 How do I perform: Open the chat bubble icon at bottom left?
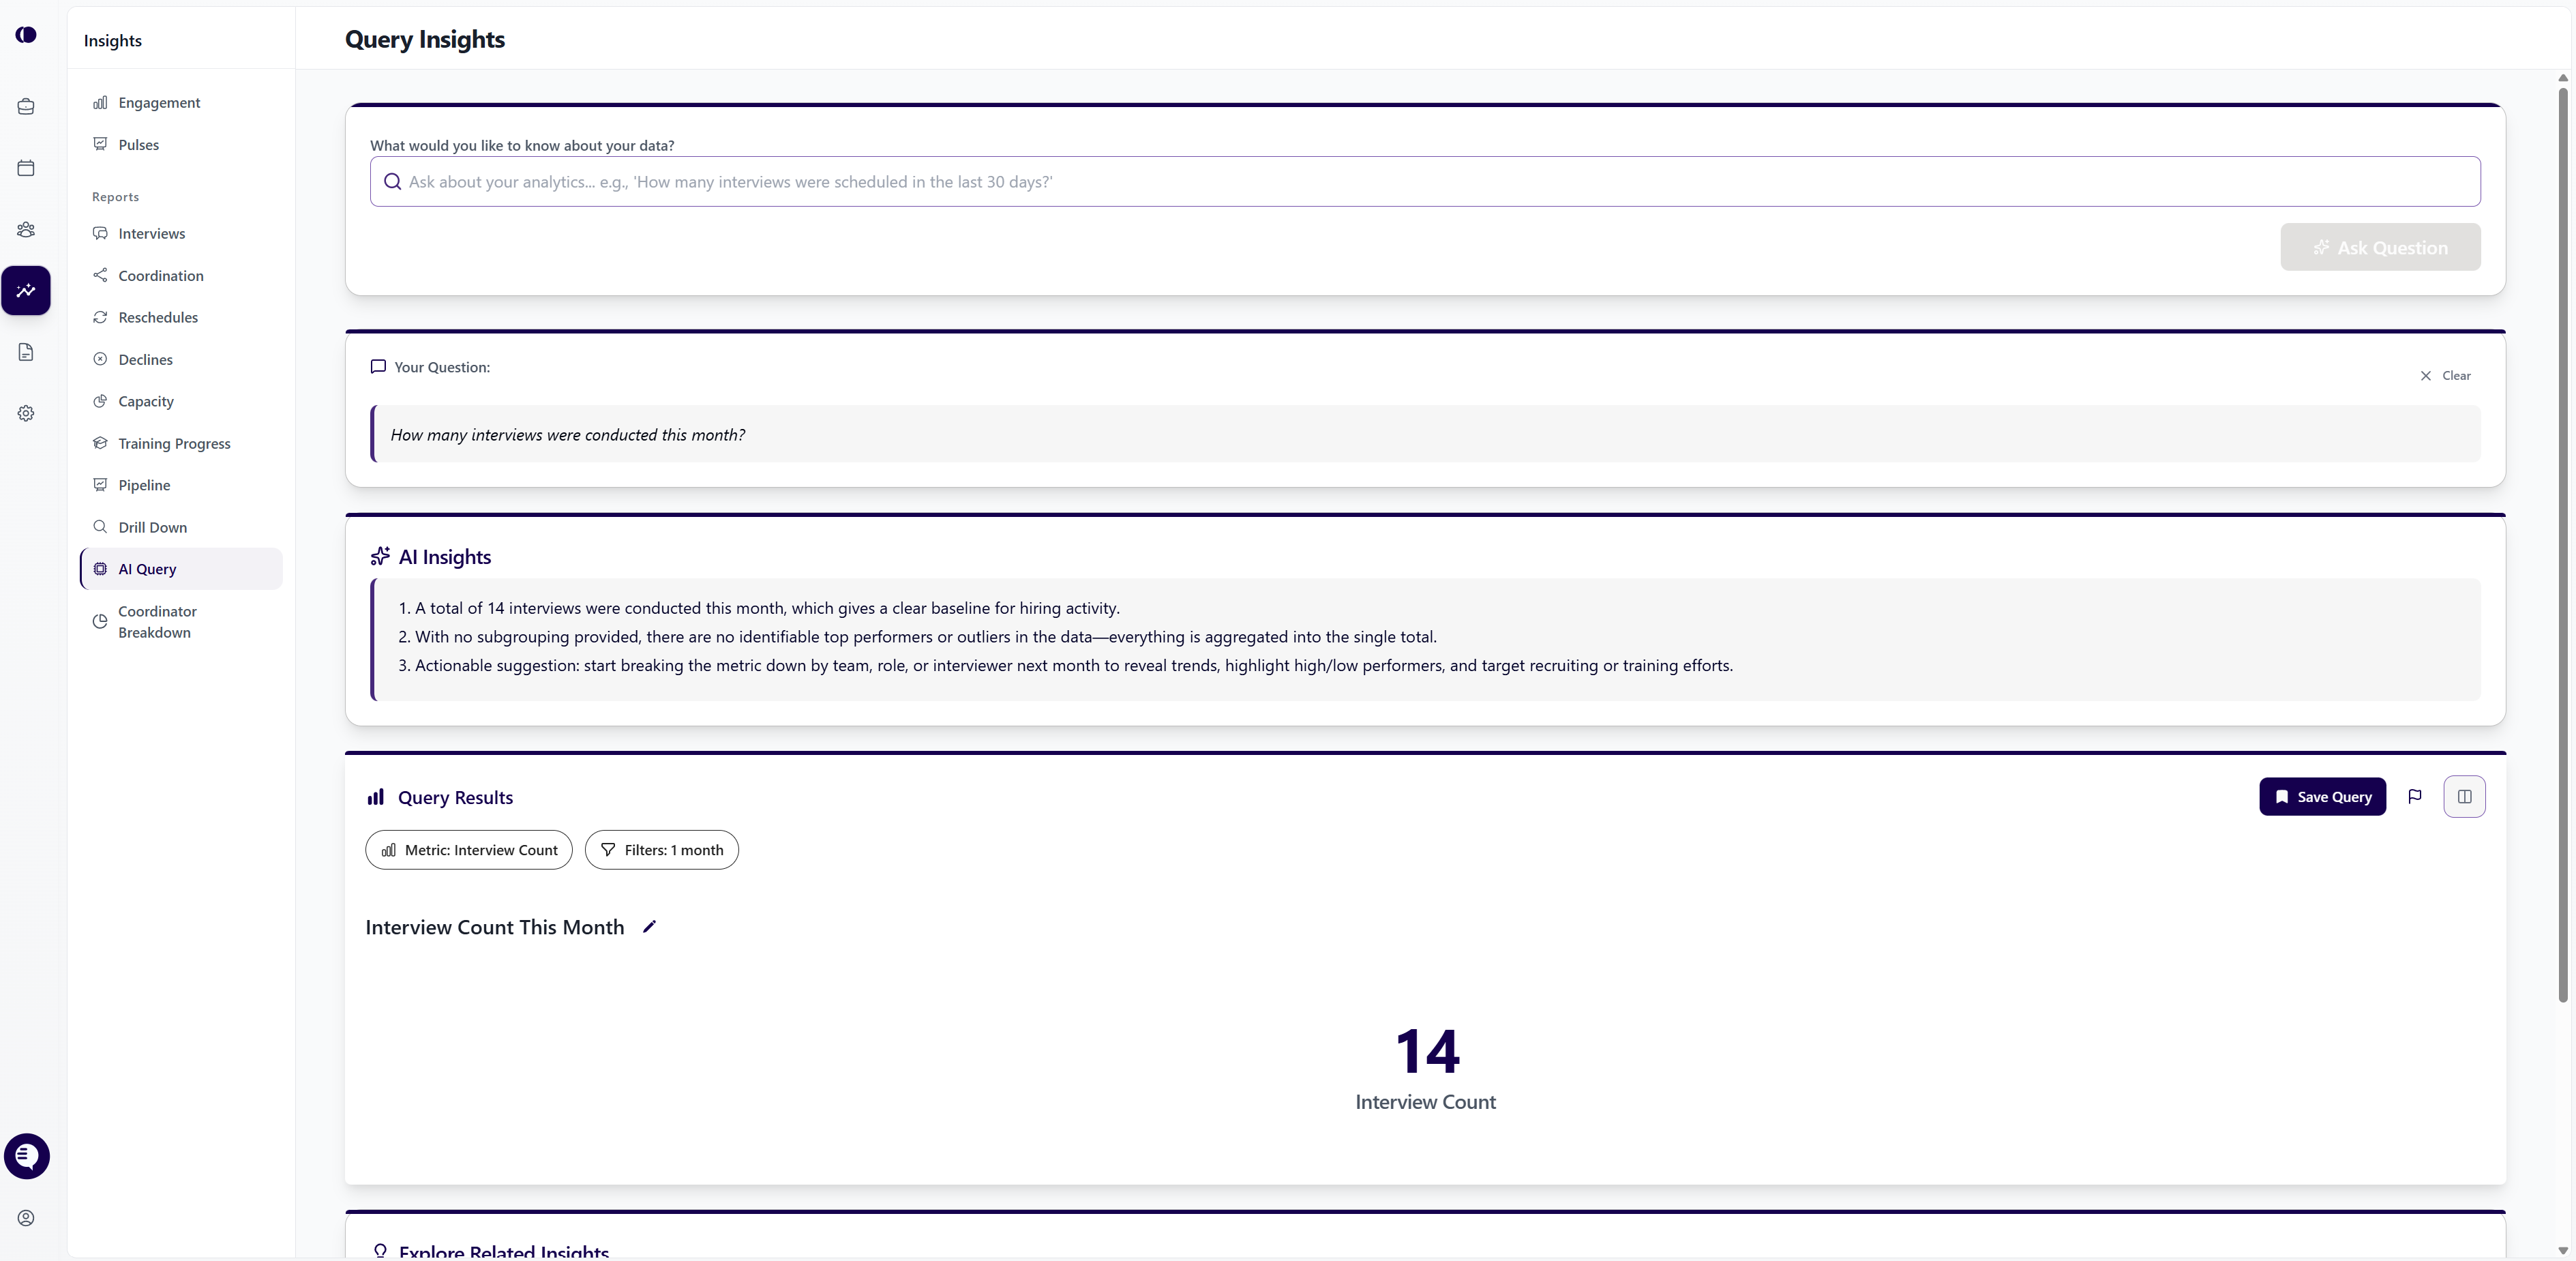click(27, 1156)
